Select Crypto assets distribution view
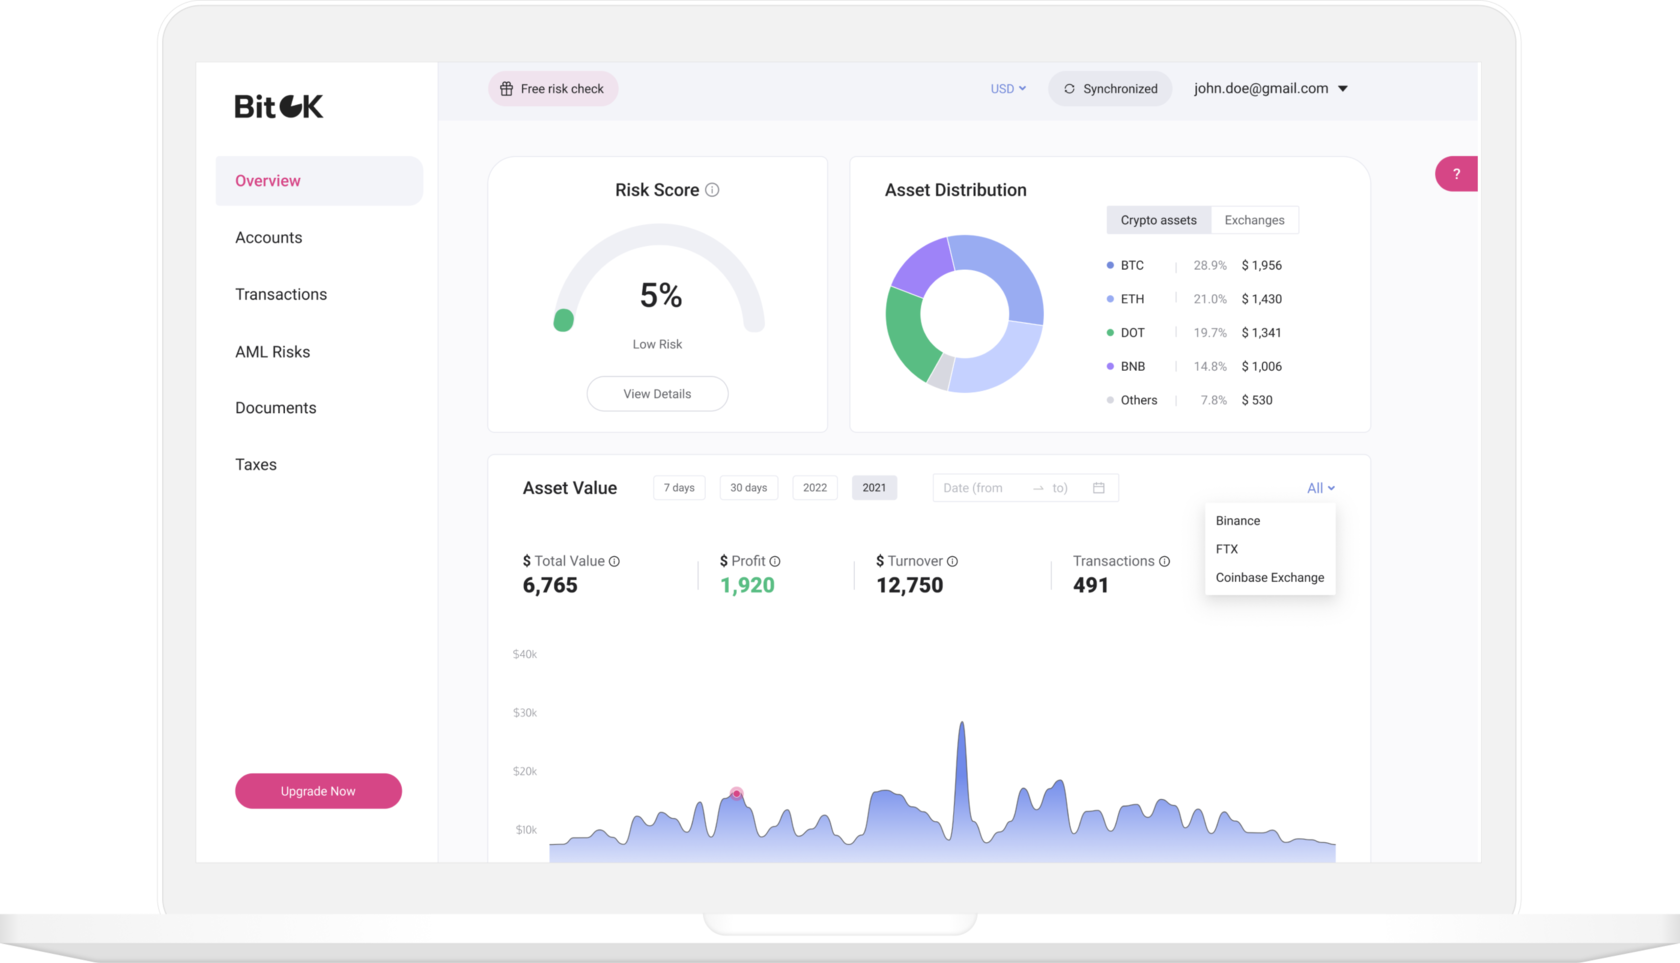Image resolution: width=1680 pixels, height=963 pixels. (x=1158, y=220)
